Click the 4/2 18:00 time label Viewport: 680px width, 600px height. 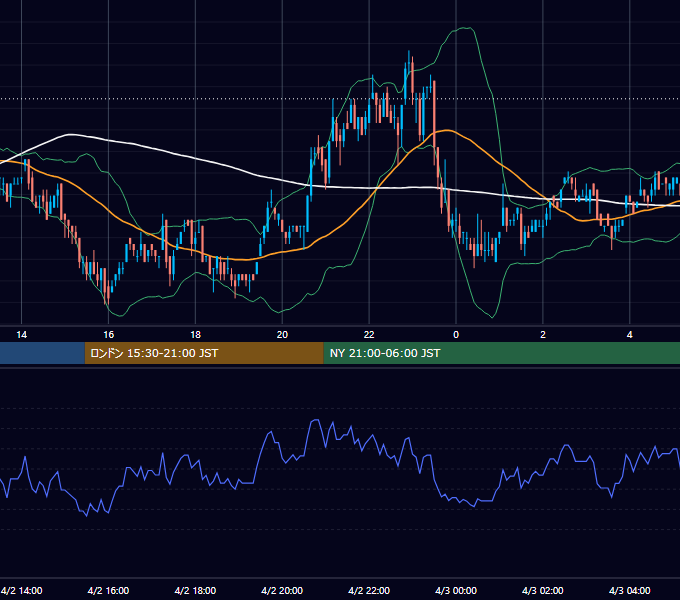[x=195, y=590]
